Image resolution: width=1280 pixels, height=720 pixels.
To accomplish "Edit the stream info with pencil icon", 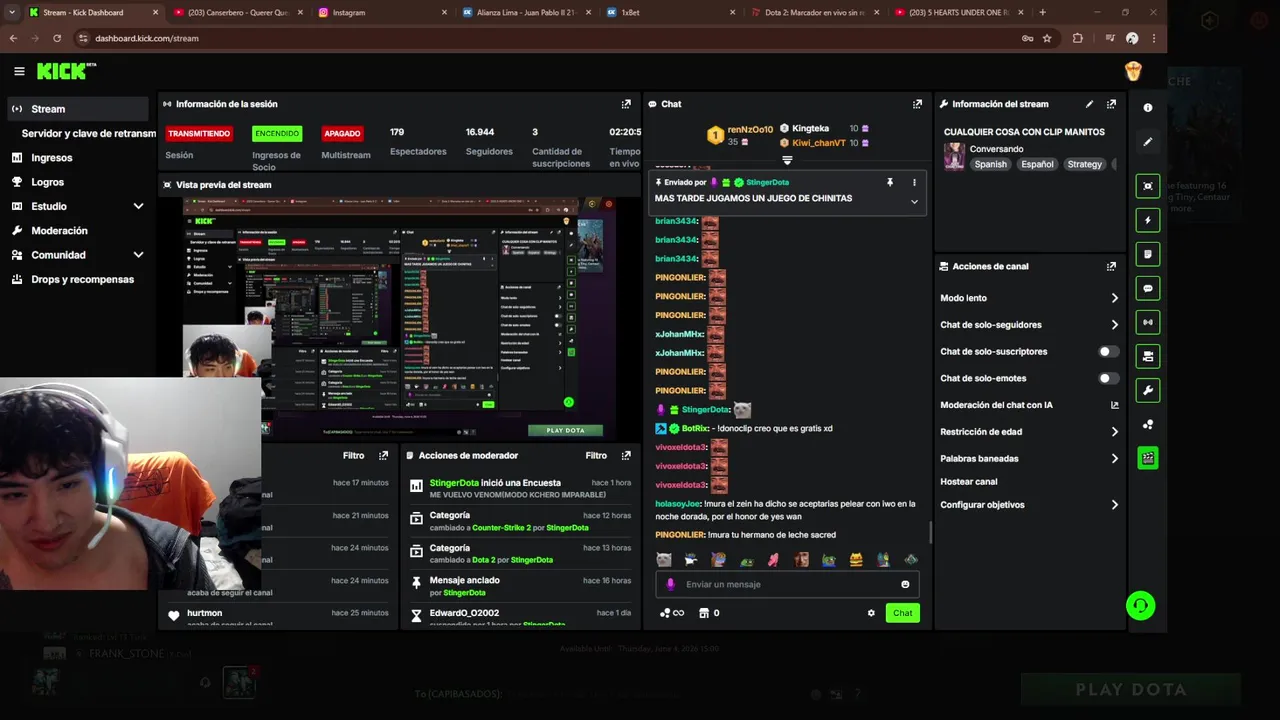I will tap(1089, 104).
